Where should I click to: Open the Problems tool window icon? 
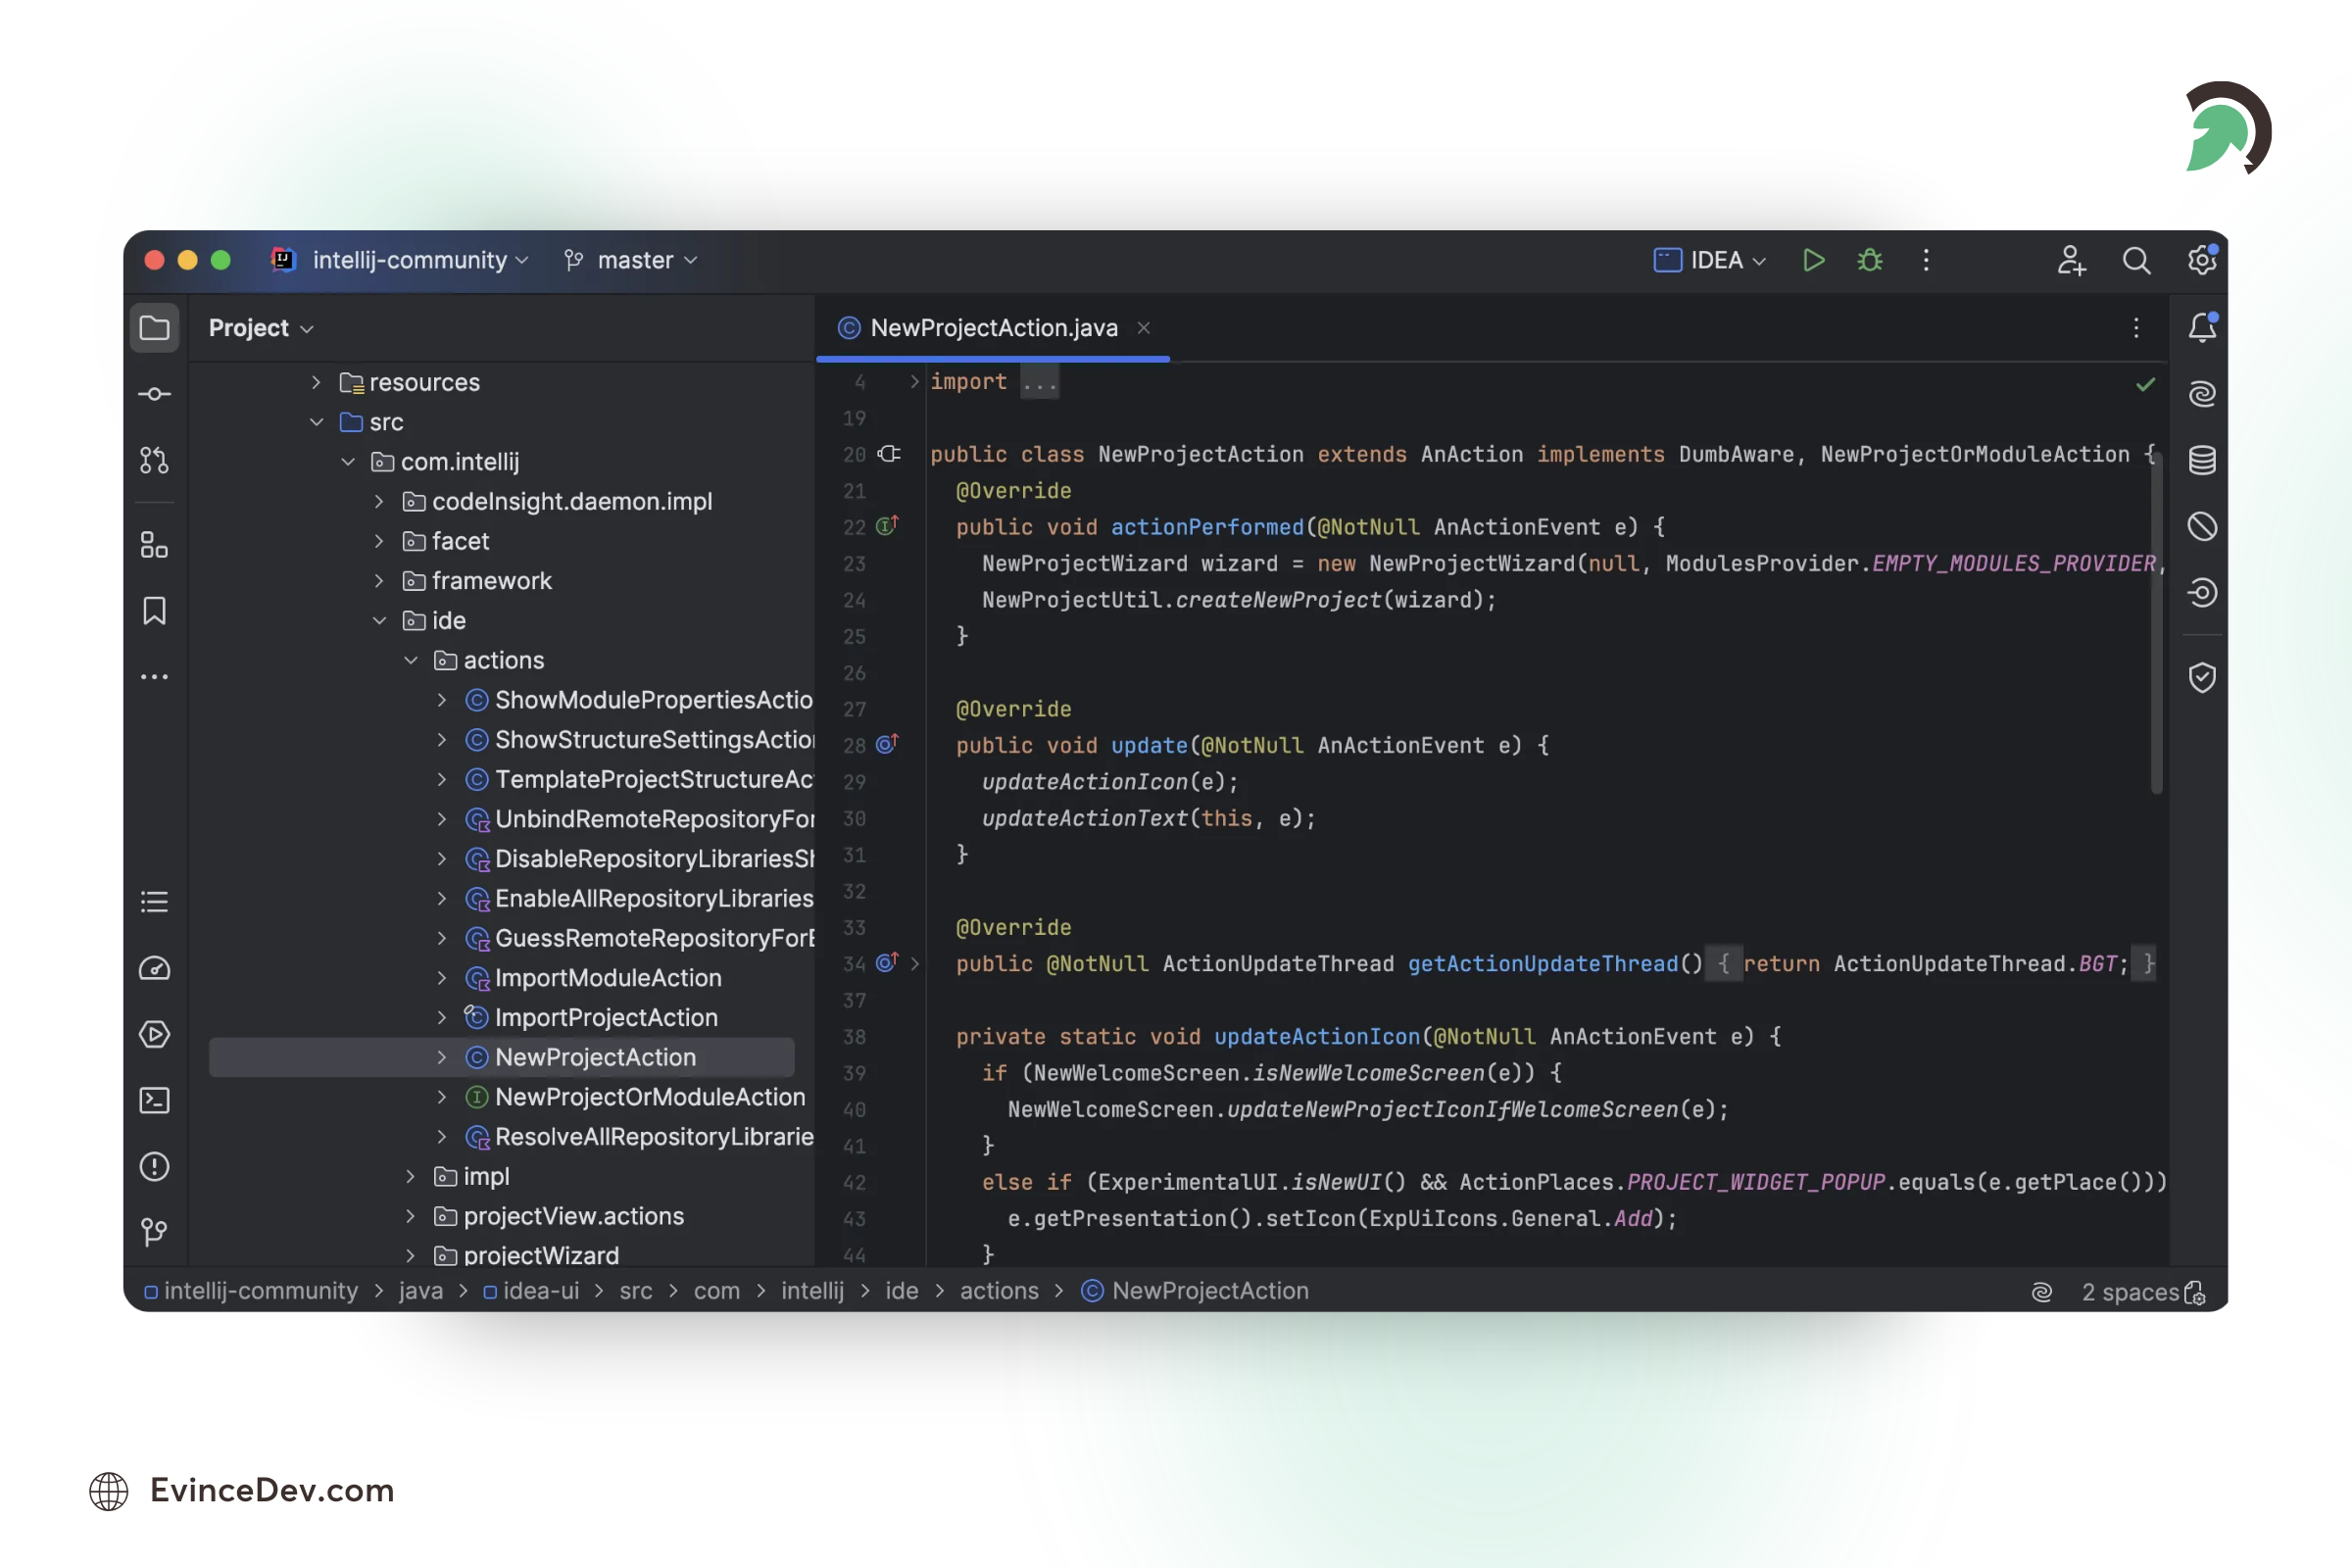coord(154,1167)
